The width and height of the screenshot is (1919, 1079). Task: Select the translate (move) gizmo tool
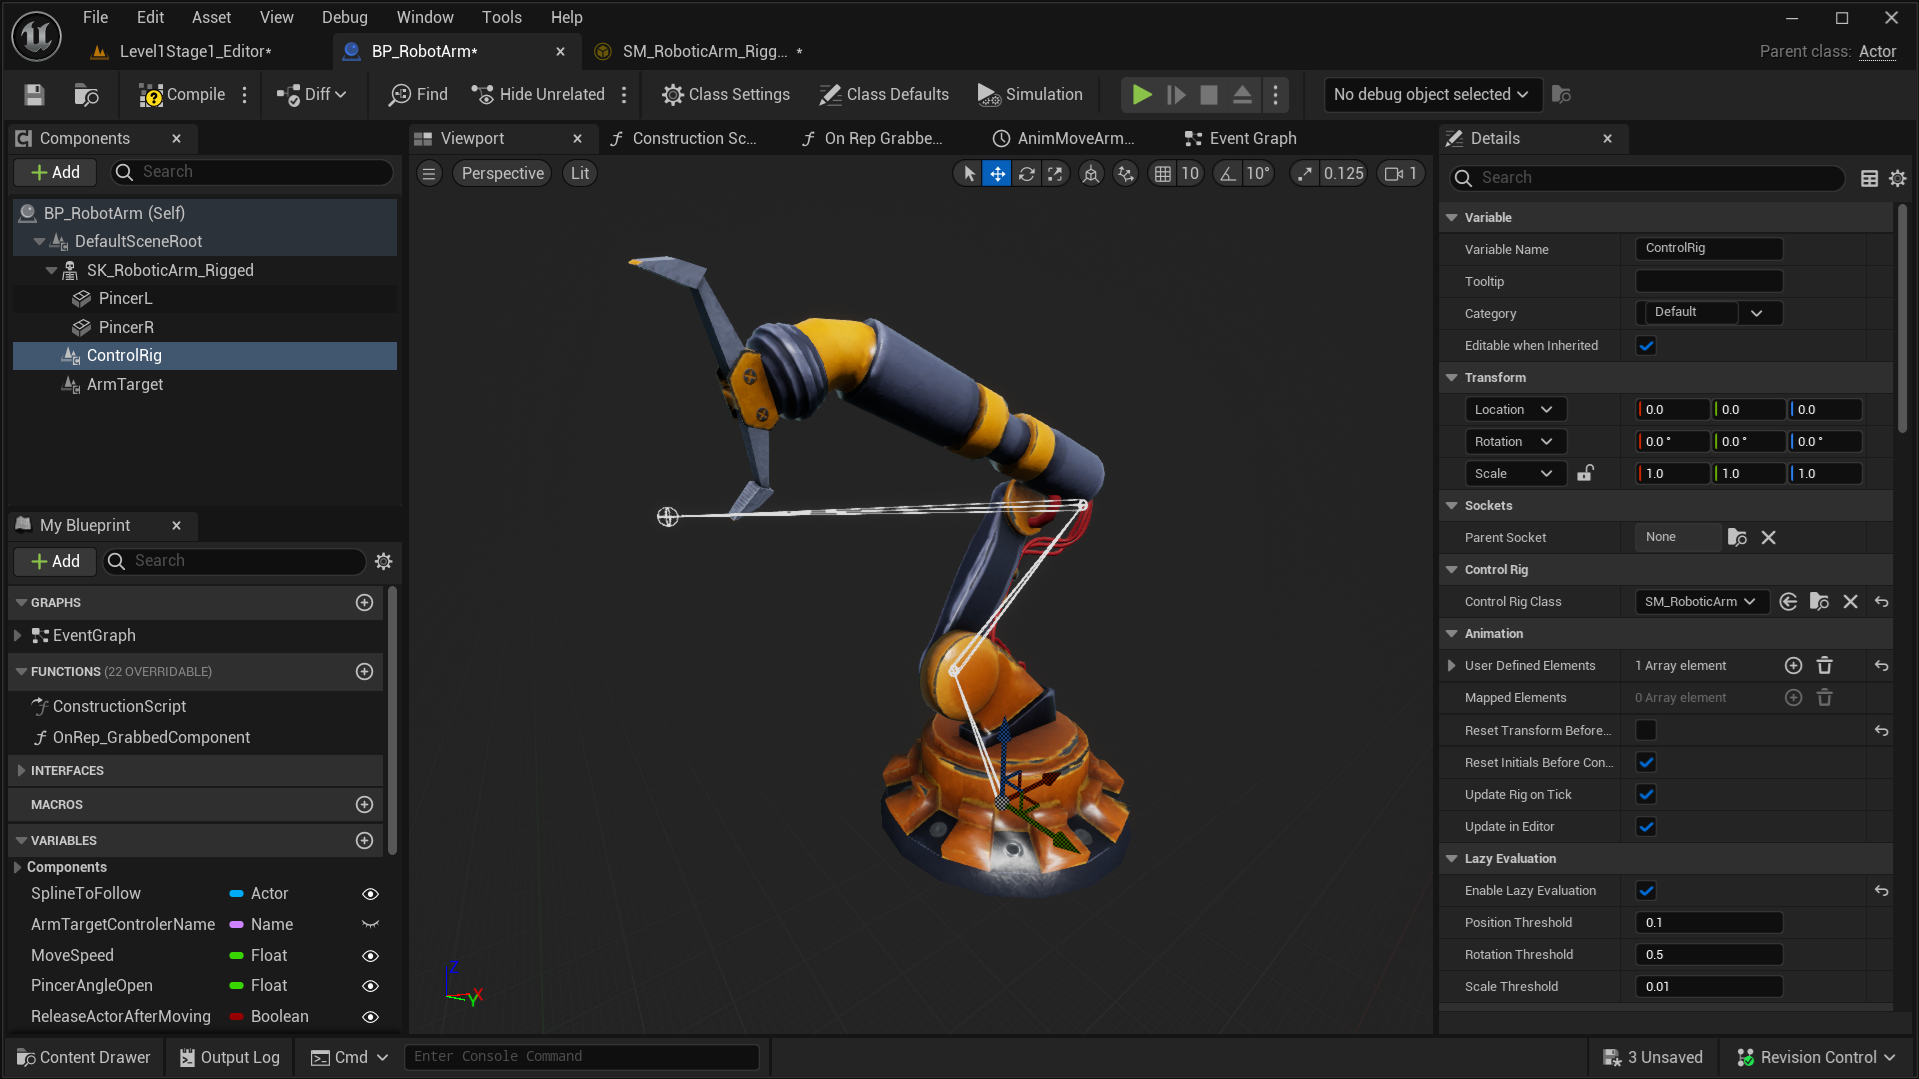pyautogui.click(x=997, y=173)
